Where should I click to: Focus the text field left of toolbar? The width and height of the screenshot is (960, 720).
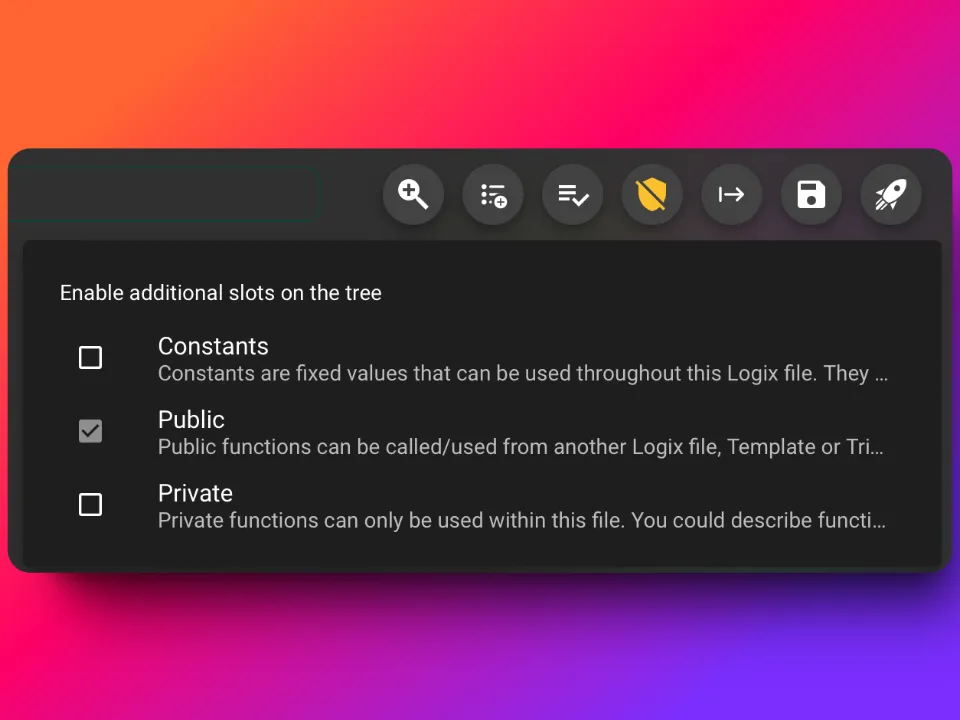[x=164, y=195]
